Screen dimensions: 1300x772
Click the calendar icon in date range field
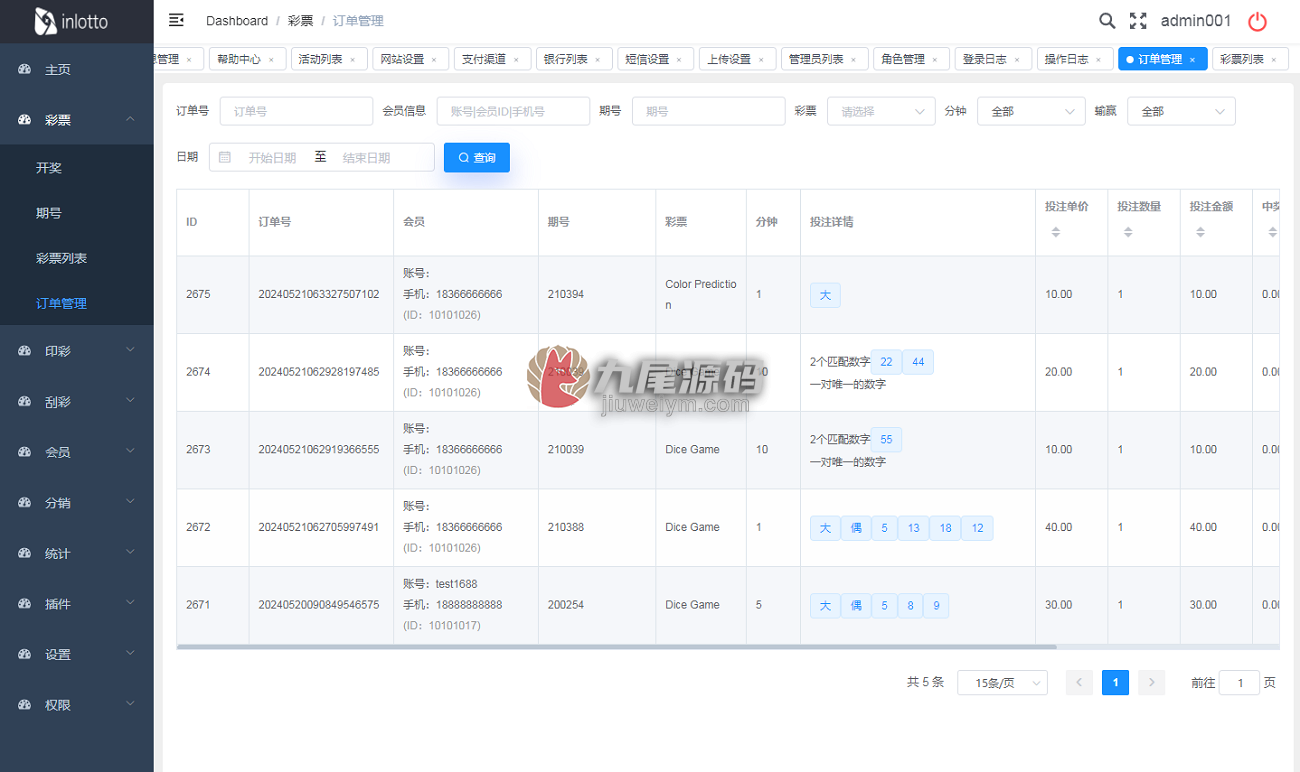coord(225,157)
